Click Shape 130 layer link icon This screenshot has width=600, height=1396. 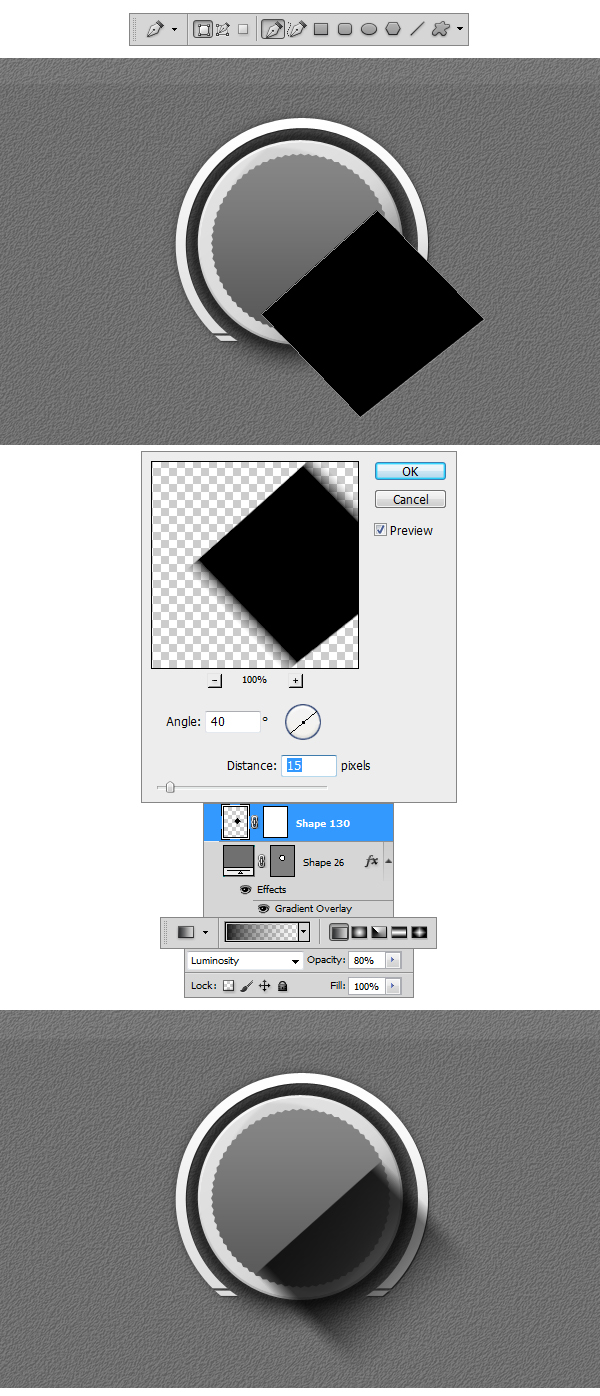coord(255,823)
